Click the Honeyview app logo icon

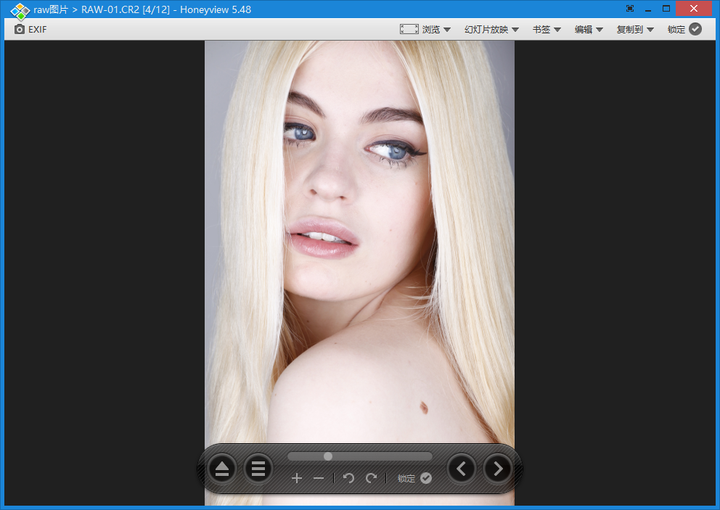(x=20, y=11)
